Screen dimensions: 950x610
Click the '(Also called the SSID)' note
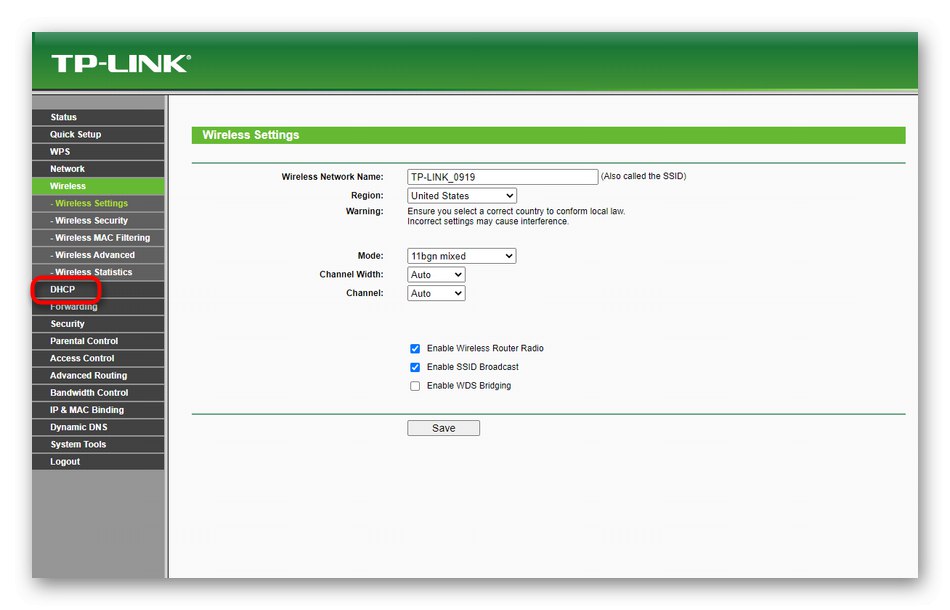point(643,176)
